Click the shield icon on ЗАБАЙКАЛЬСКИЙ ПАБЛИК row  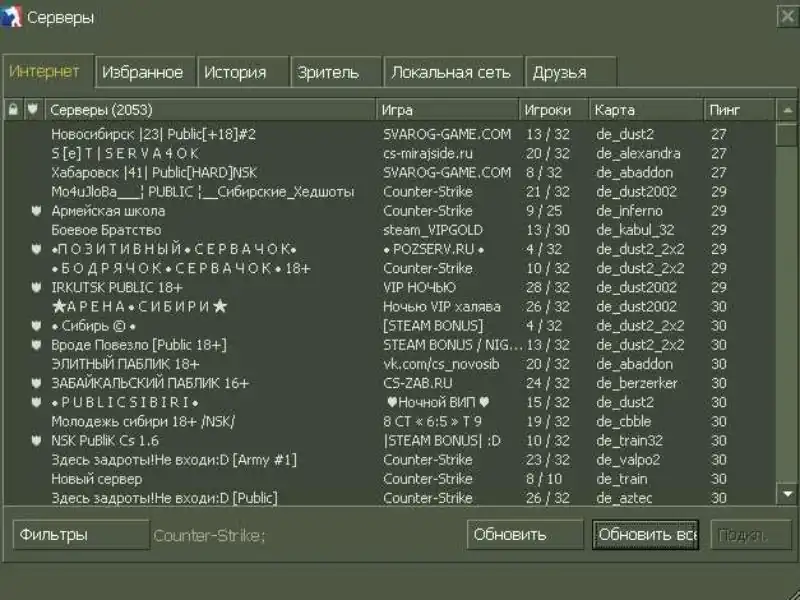pyautogui.click(x=36, y=383)
